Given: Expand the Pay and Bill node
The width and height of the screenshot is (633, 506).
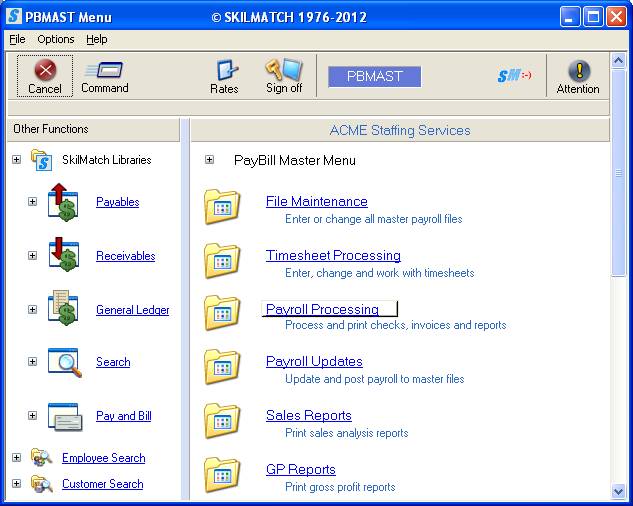Looking at the screenshot, I should pyautogui.click(x=32, y=416).
